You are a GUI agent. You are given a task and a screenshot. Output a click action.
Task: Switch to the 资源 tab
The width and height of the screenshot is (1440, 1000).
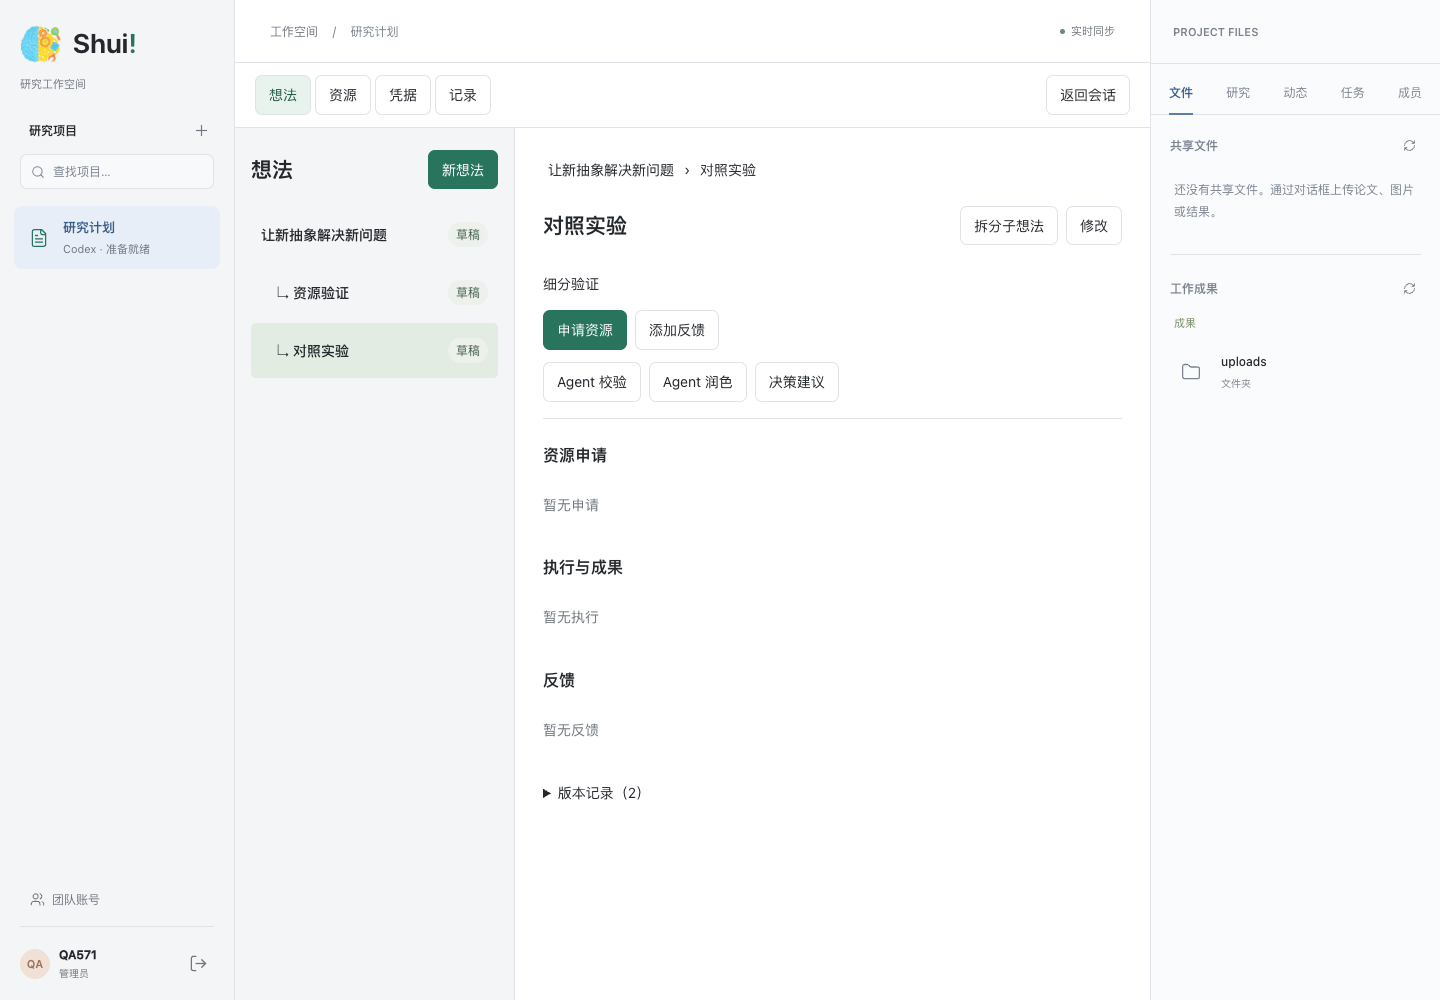(x=343, y=95)
